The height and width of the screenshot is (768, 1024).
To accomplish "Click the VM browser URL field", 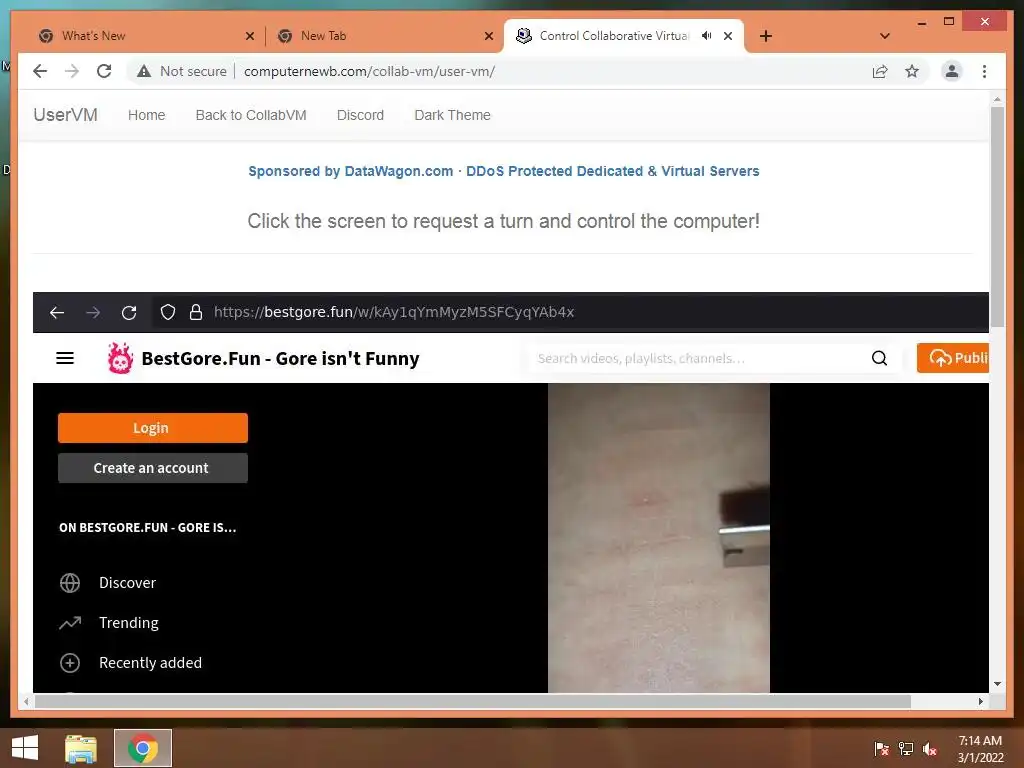I will (x=394, y=312).
